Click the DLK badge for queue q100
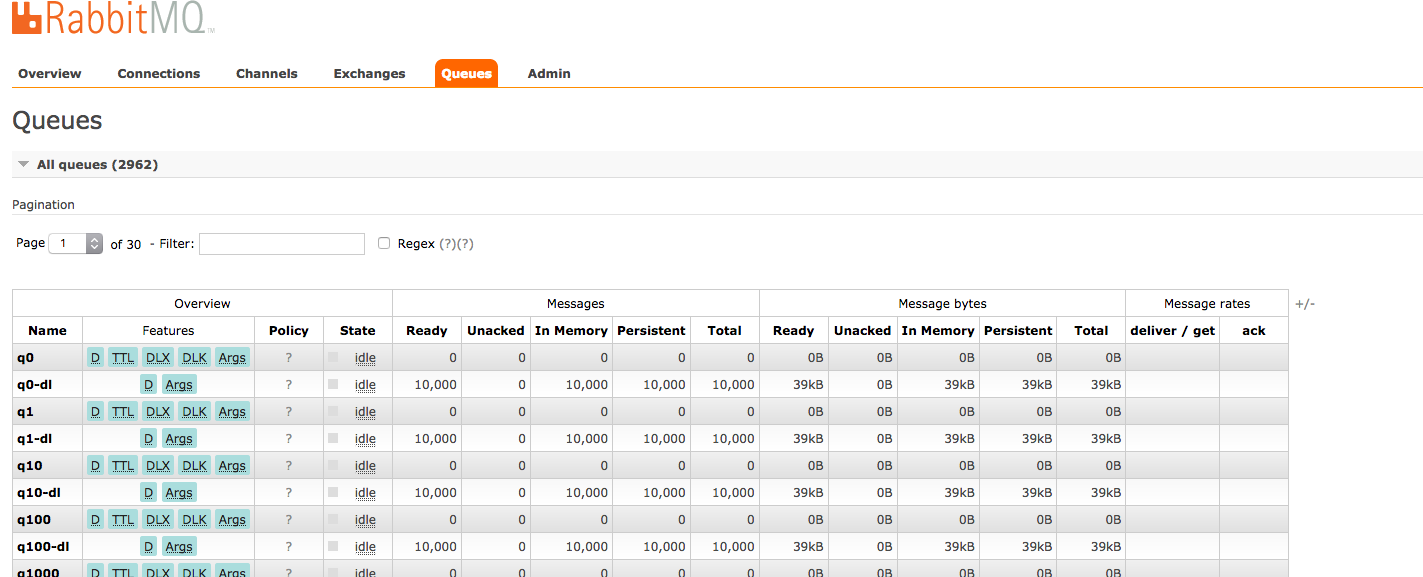 coord(194,519)
